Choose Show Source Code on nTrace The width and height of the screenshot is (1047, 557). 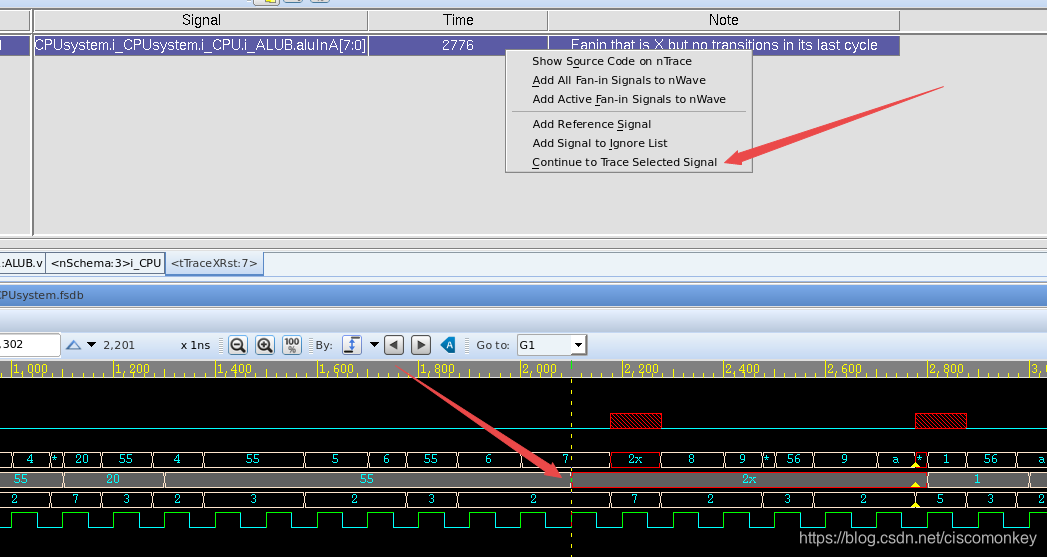pos(612,61)
